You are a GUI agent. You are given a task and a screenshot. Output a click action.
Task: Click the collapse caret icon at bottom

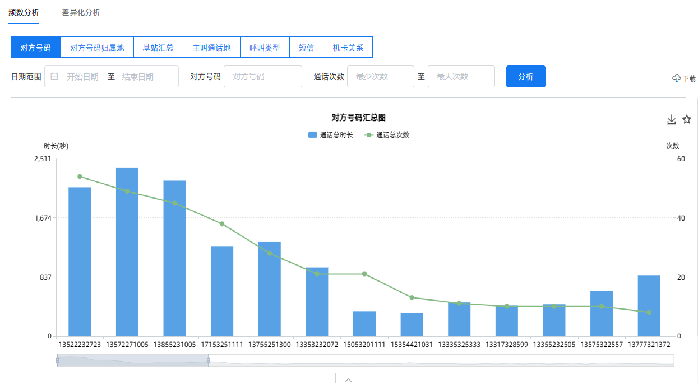point(349,380)
